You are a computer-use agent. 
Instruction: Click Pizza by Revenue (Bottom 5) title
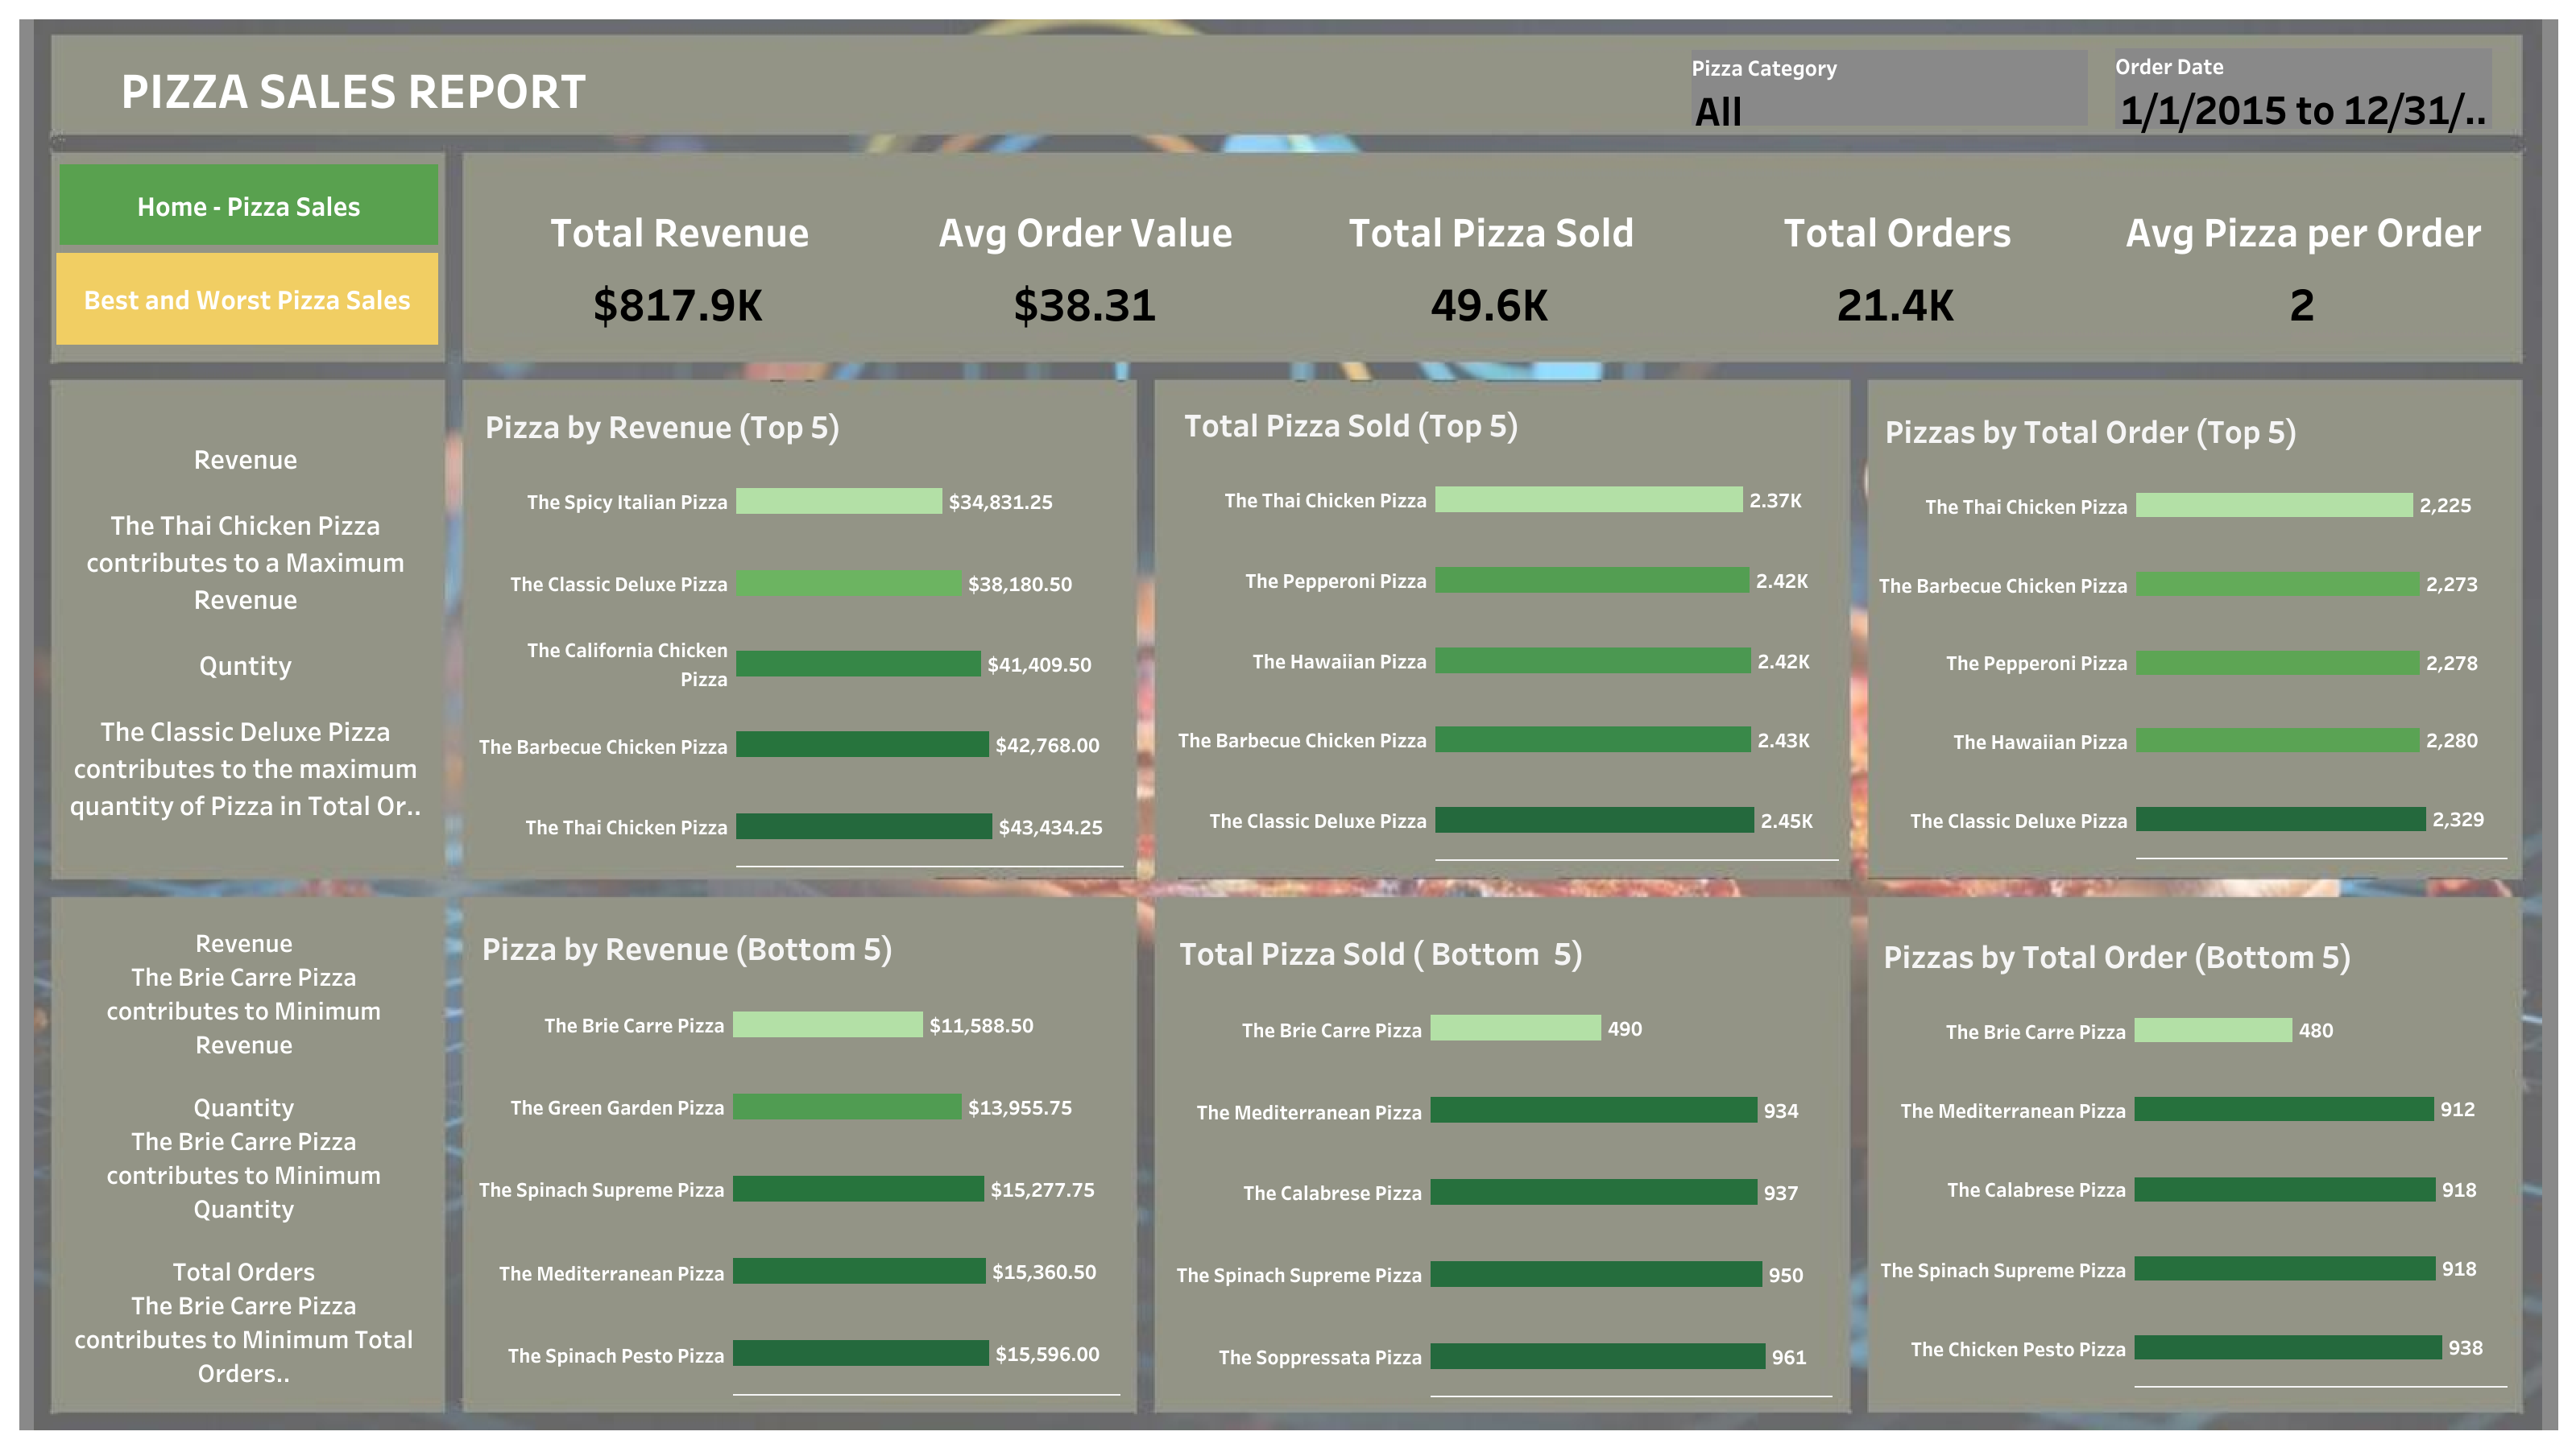pos(687,949)
